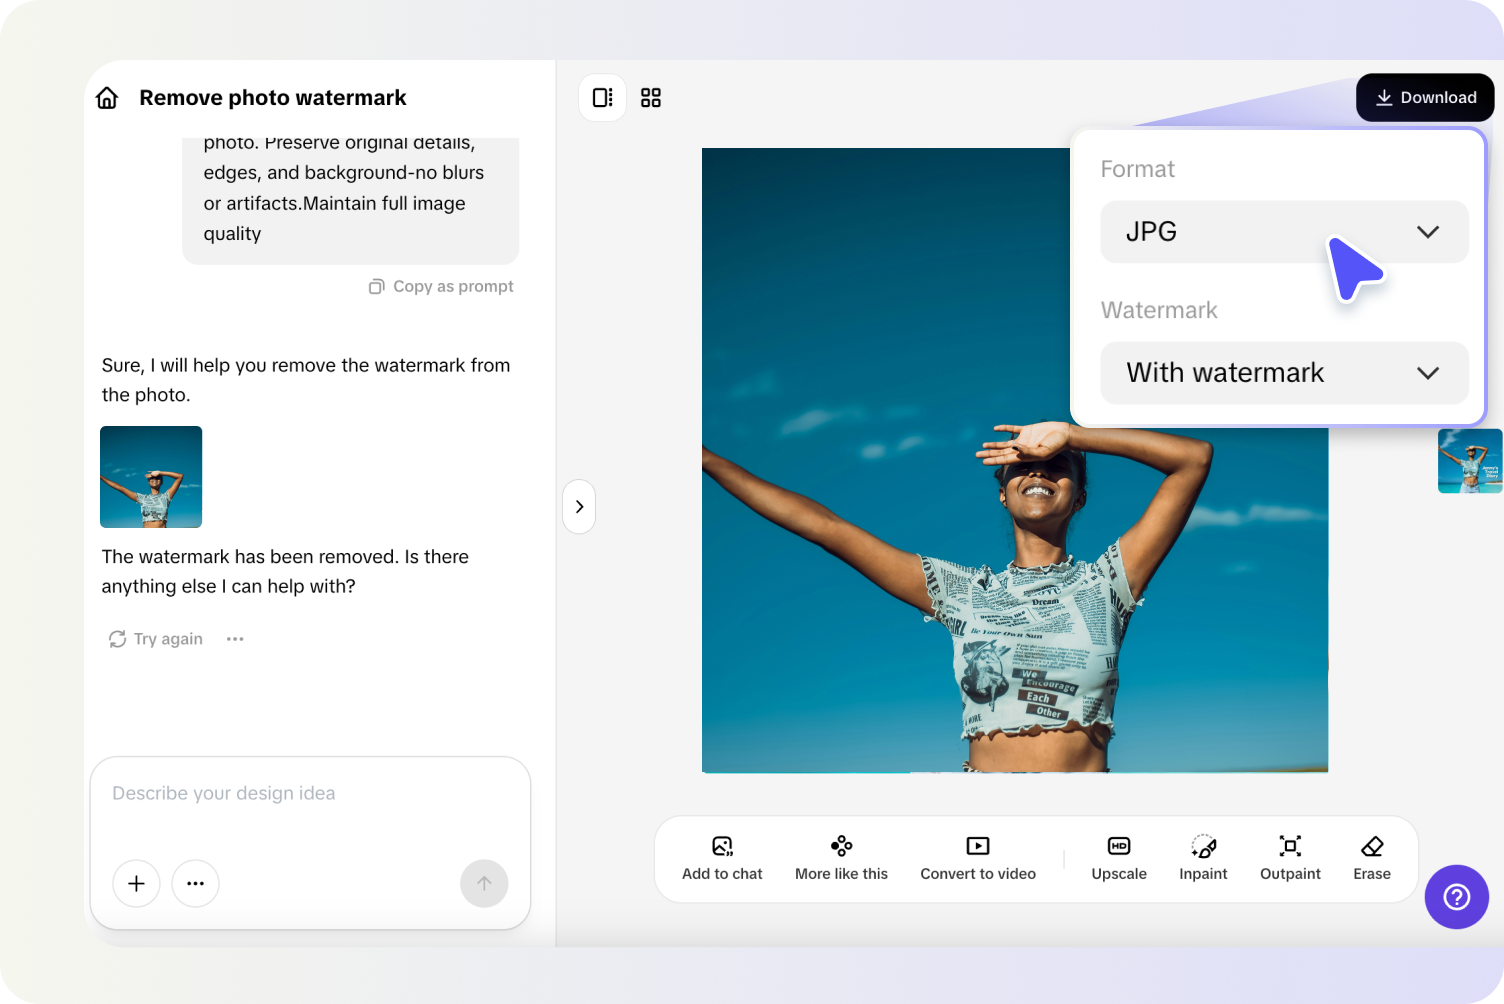The width and height of the screenshot is (1504, 1004).
Task: Open more options in prompt box
Action: click(x=196, y=884)
